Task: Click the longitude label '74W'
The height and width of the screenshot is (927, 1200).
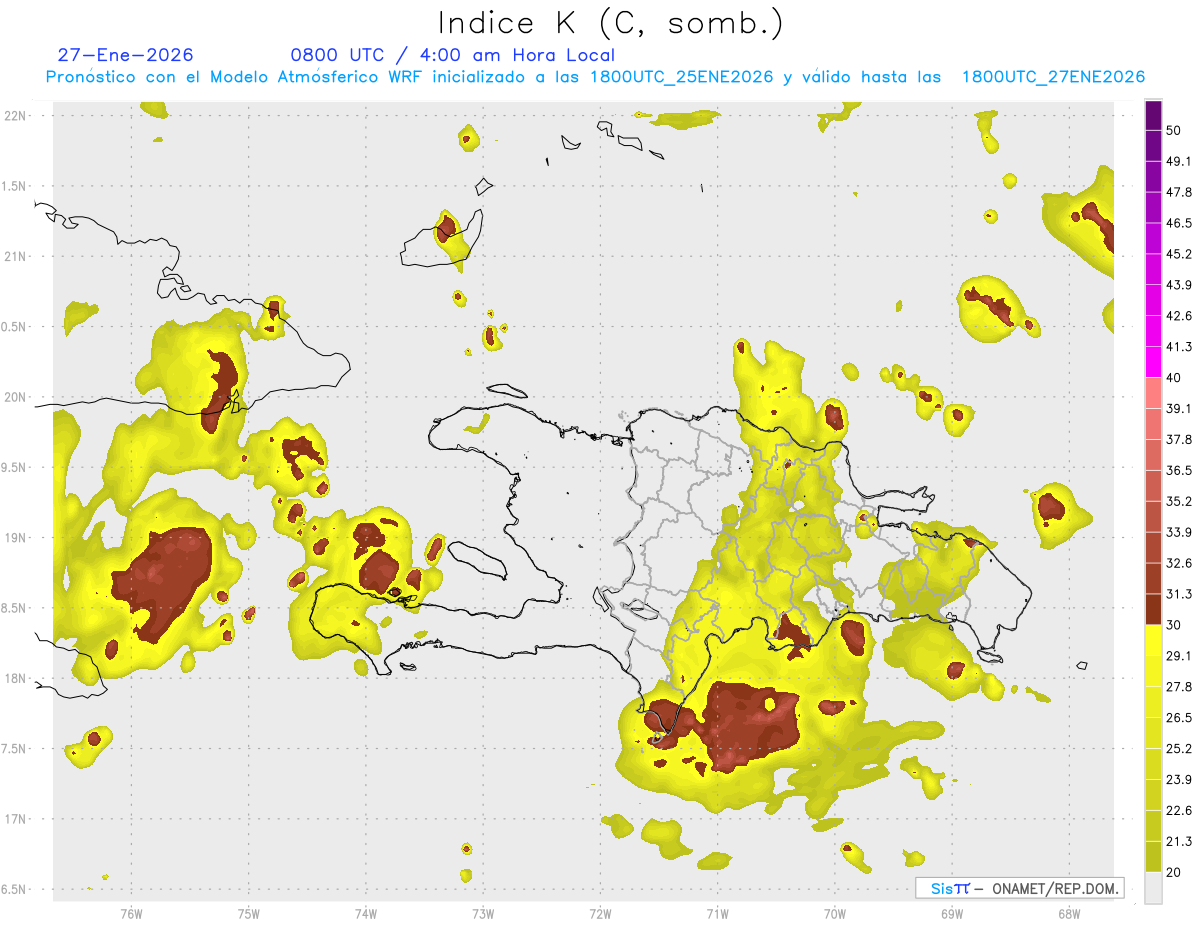Action: pyautogui.click(x=366, y=913)
